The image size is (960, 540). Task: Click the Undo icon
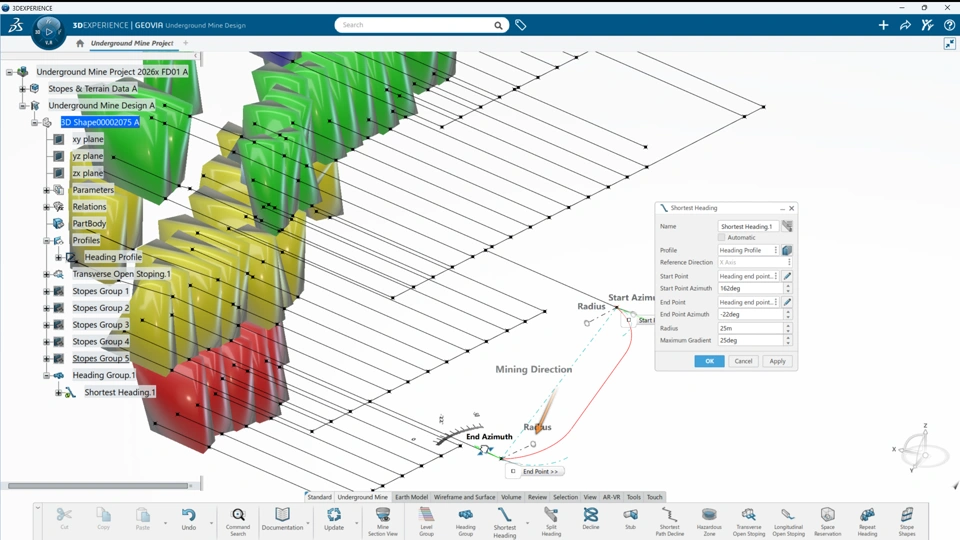(189, 519)
